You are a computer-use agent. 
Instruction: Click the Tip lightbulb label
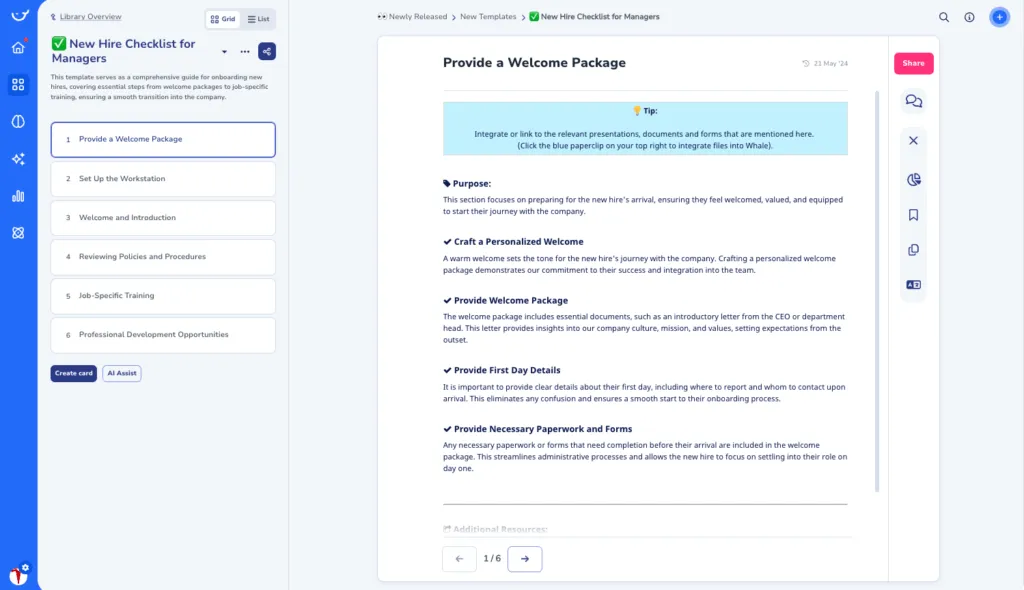(645, 111)
